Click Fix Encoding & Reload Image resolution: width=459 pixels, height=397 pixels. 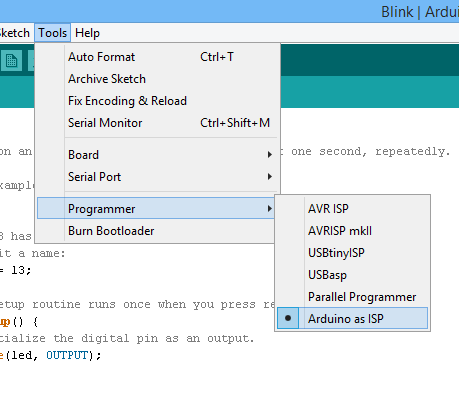[158, 101]
